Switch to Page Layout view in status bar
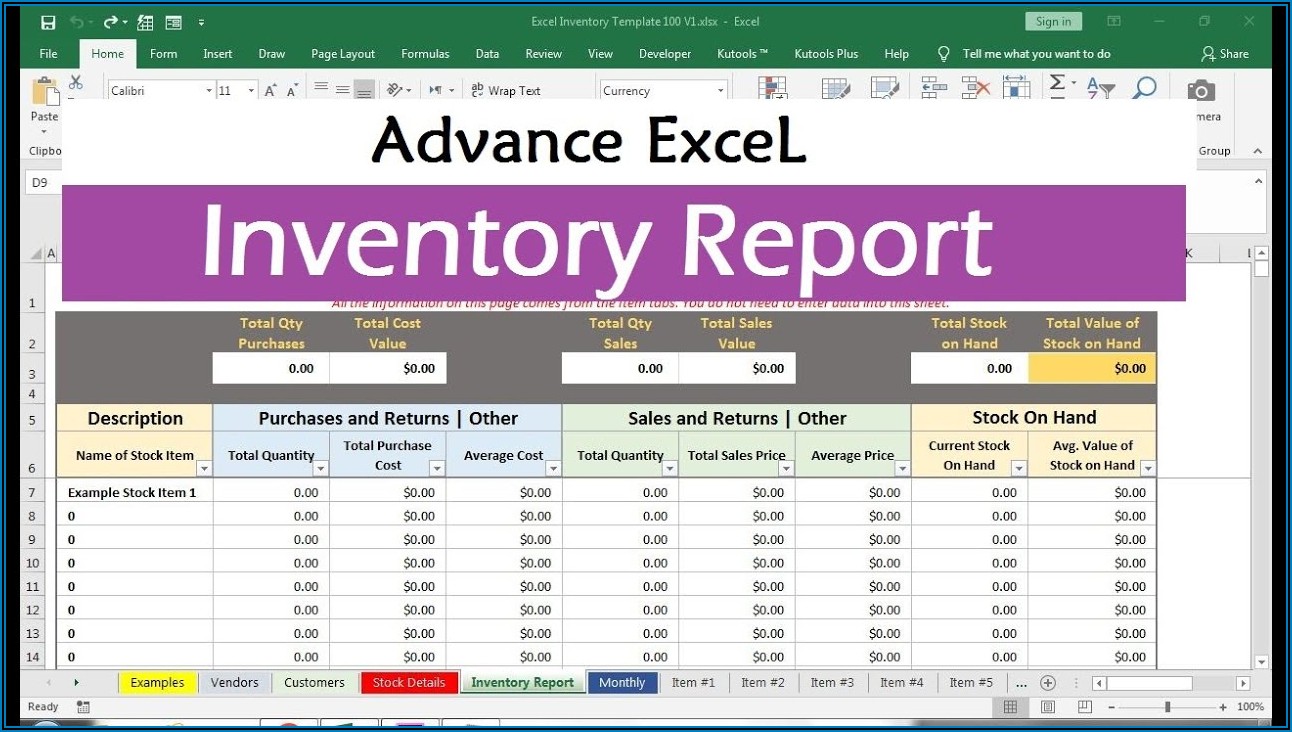Viewport: 1292px width, 732px height. click(x=1048, y=707)
